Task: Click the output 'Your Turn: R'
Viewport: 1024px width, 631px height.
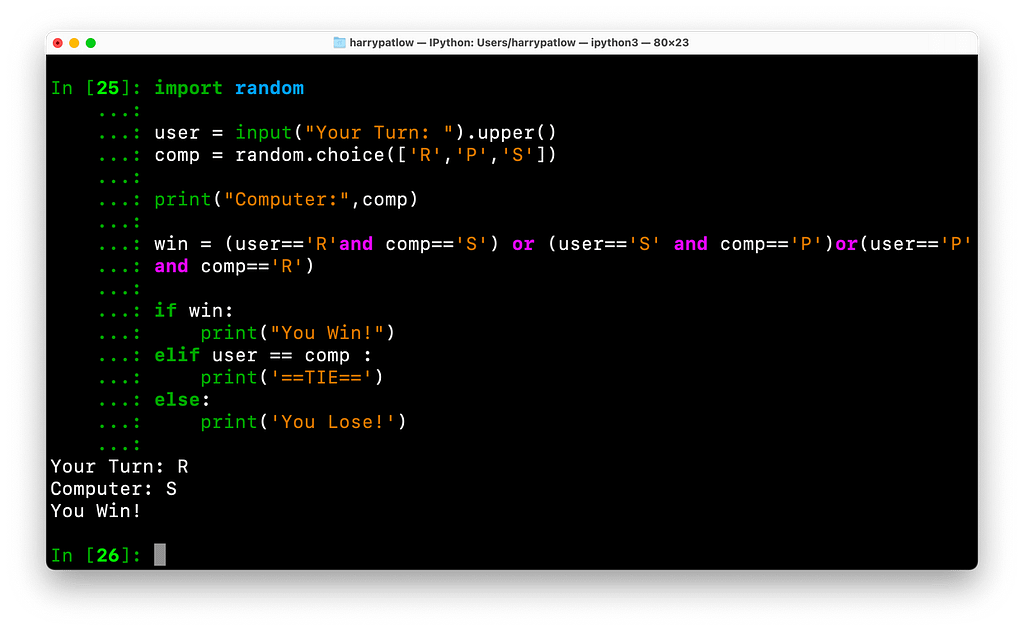Action: 120,466
